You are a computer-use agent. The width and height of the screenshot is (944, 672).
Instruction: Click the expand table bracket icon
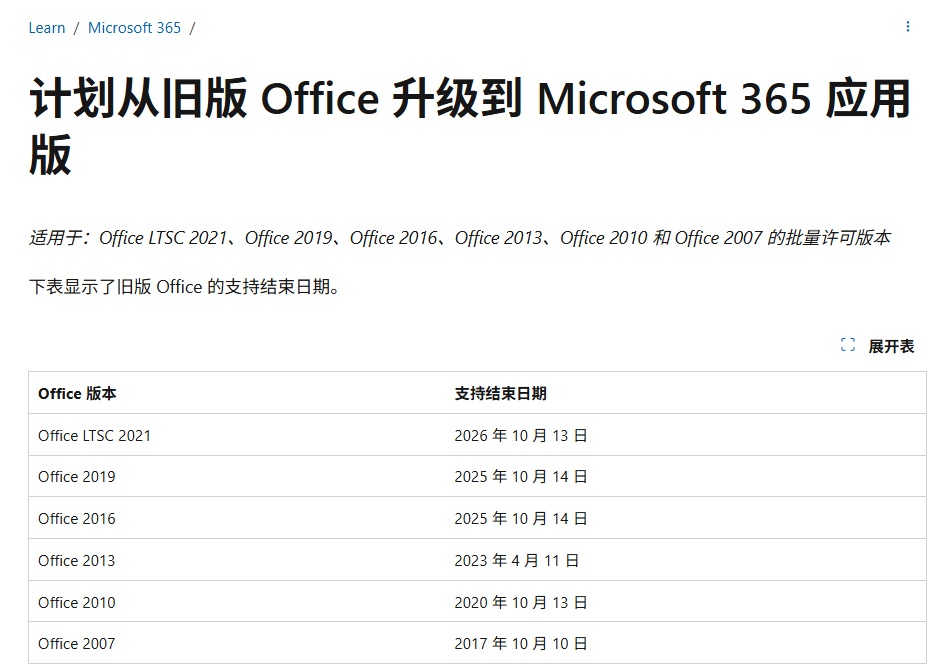pyautogui.click(x=848, y=345)
